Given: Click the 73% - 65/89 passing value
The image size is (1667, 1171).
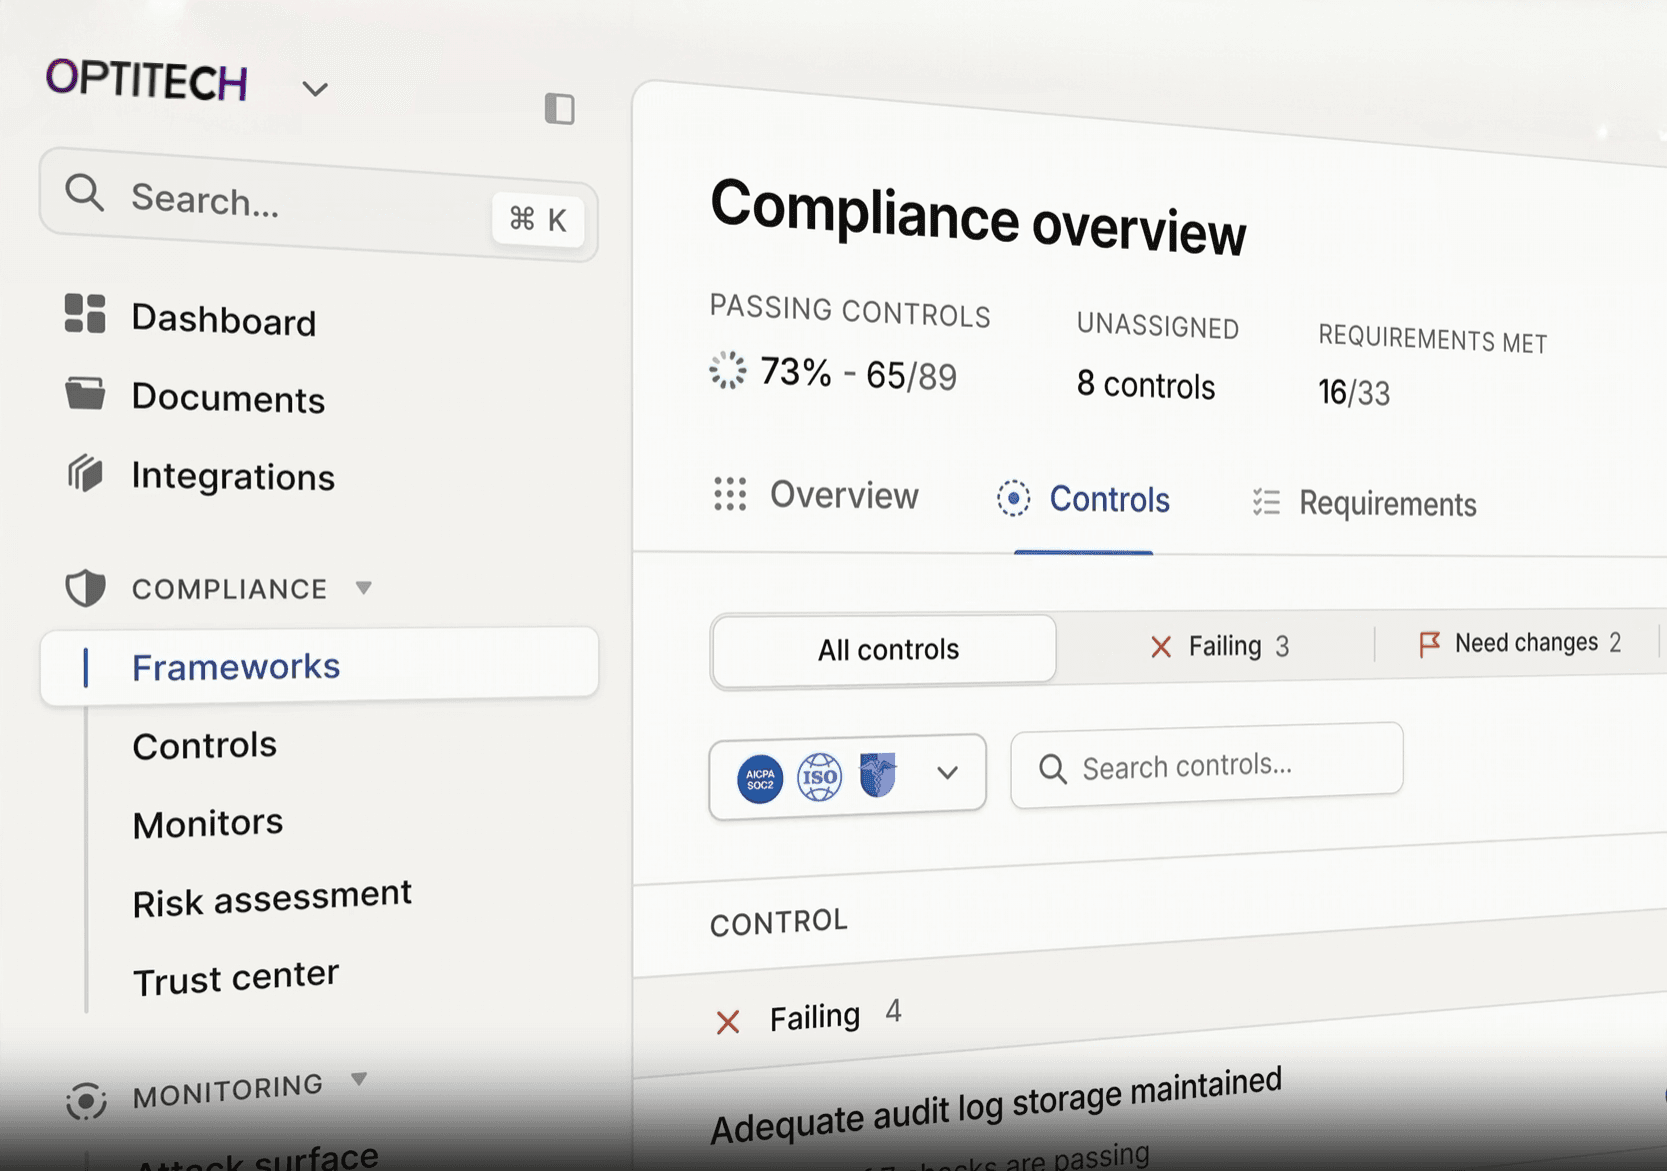Looking at the screenshot, I should point(858,374).
